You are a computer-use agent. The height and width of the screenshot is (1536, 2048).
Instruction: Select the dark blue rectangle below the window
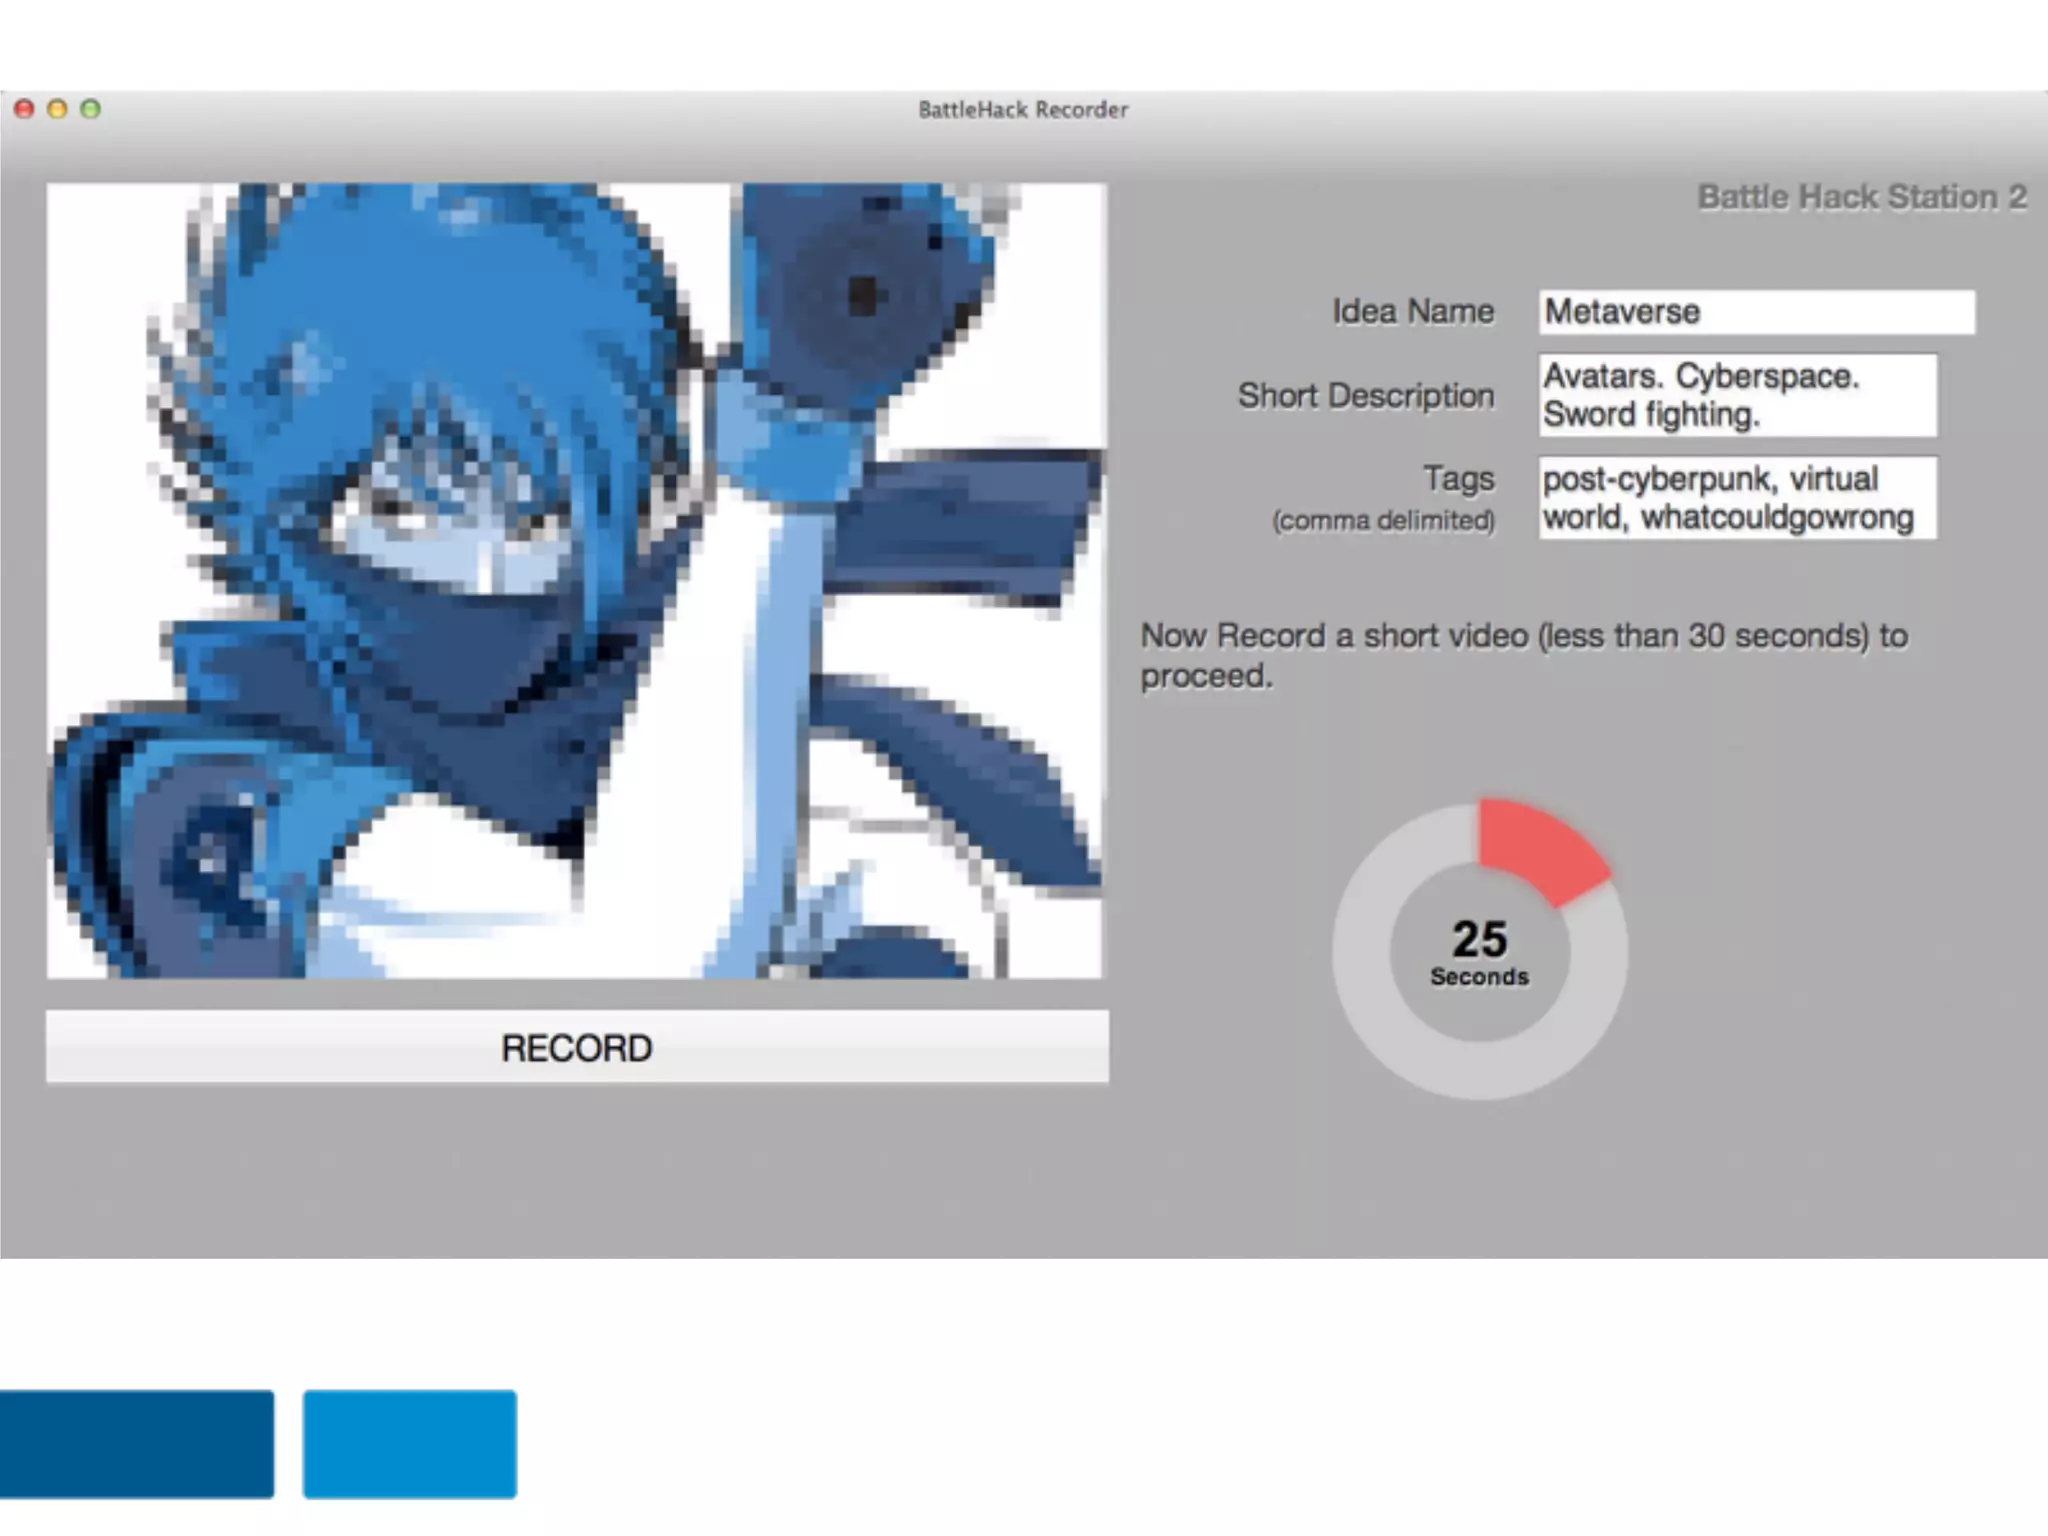tap(136, 1443)
